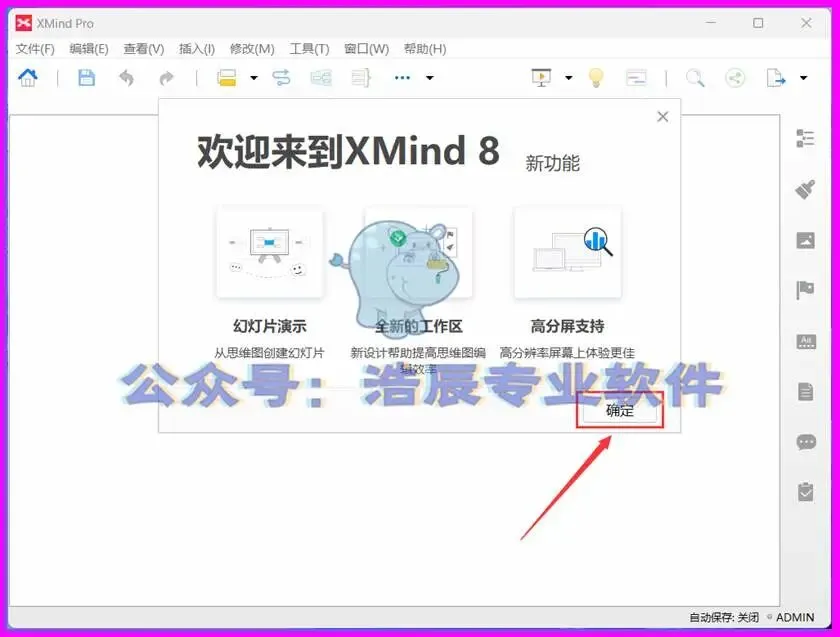Select the 高分屏支持 feature thumbnail
The height and width of the screenshot is (637, 840).
568,252
